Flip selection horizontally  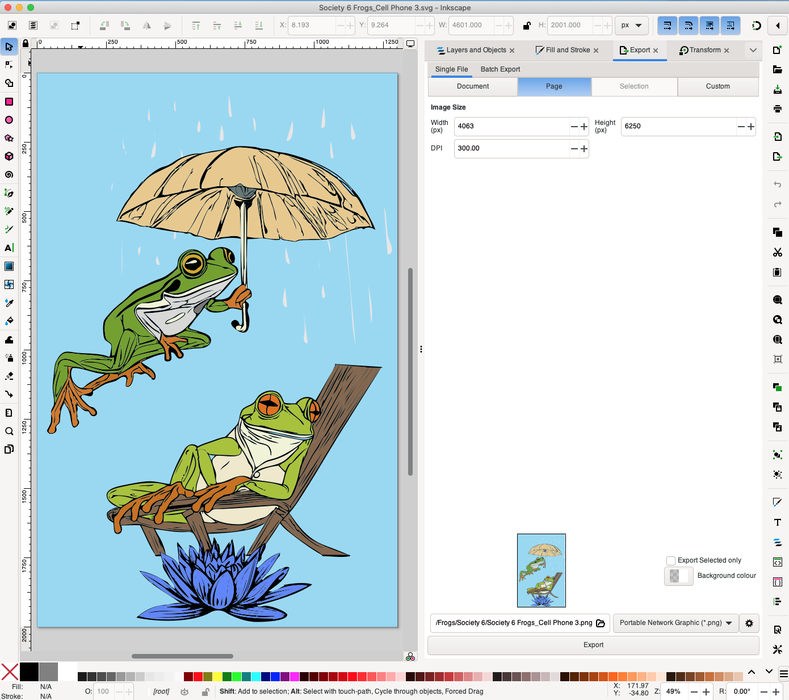tap(146, 25)
